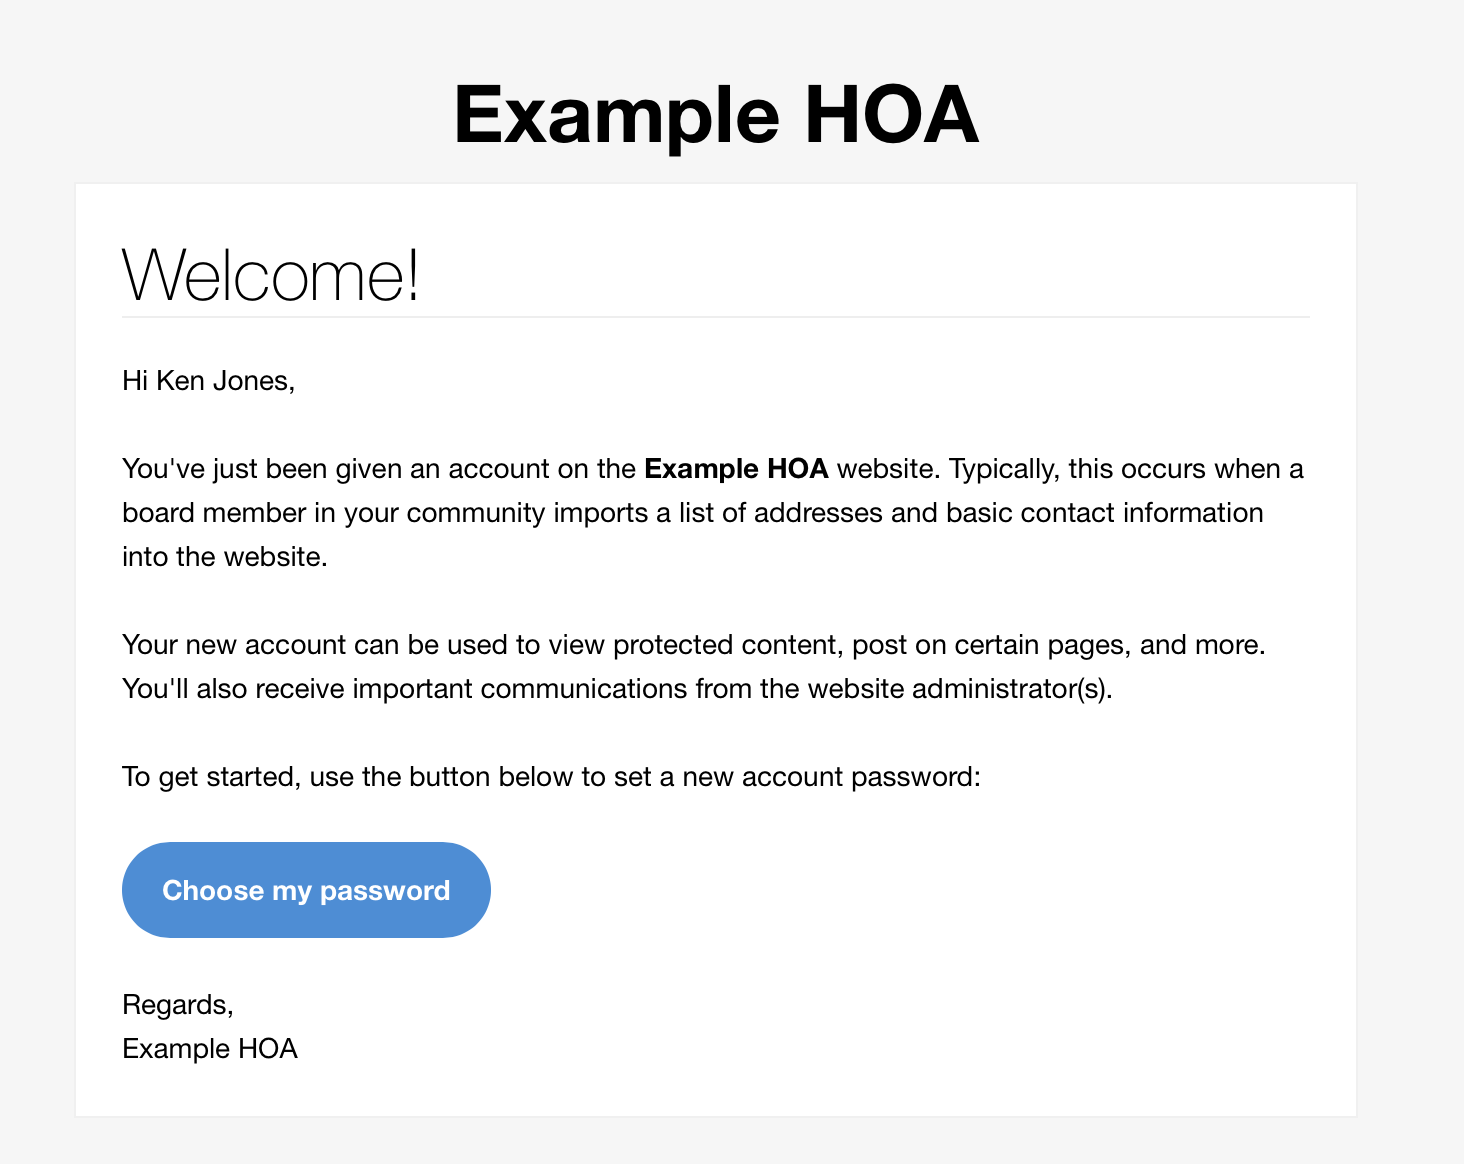Click the Choose my password button
The width and height of the screenshot is (1464, 1164).
click(306, 890)
